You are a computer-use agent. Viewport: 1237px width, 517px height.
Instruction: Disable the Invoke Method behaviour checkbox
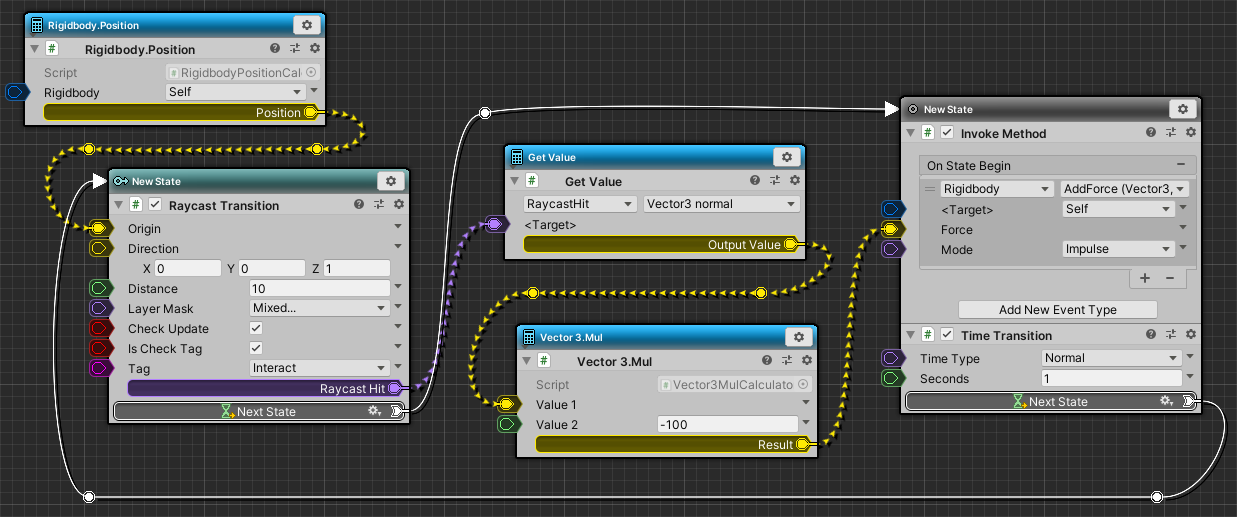(x=947, y=133)
